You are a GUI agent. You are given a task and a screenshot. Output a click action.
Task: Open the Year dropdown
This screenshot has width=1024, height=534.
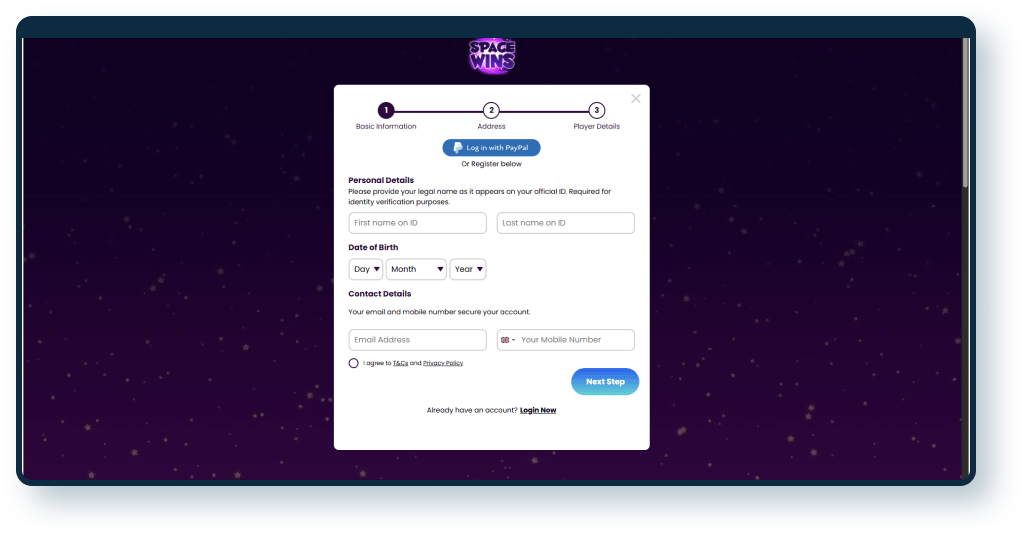point(468,269)
